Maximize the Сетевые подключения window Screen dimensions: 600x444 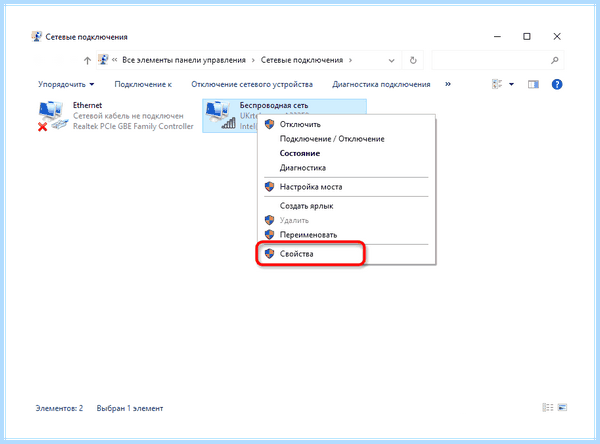pos(527,36)
